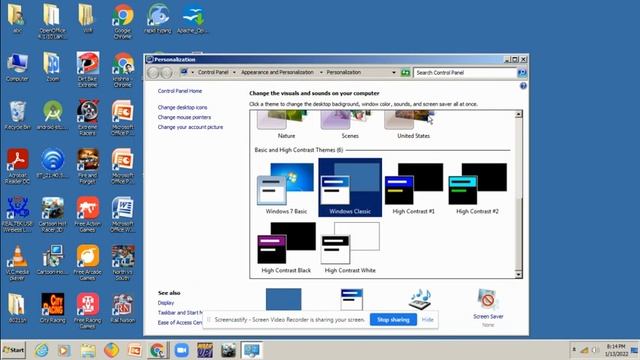Click the Start button

pos(13,350)
